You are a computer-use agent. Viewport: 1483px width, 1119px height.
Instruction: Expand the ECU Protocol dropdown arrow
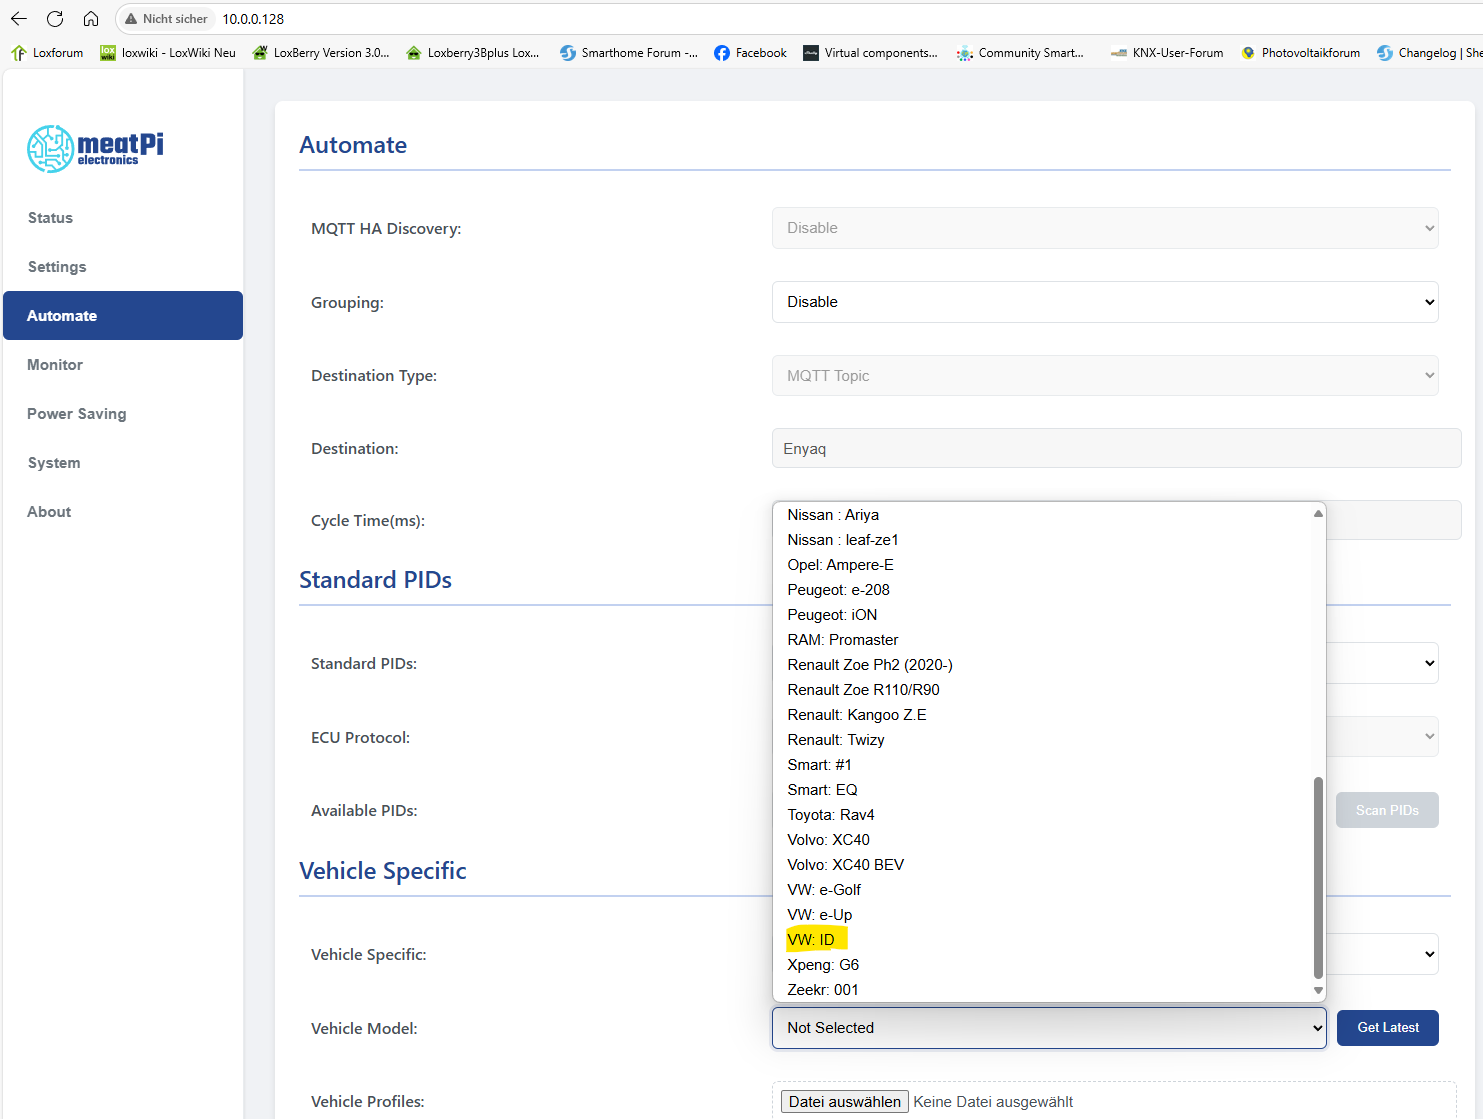point(1429,737)
